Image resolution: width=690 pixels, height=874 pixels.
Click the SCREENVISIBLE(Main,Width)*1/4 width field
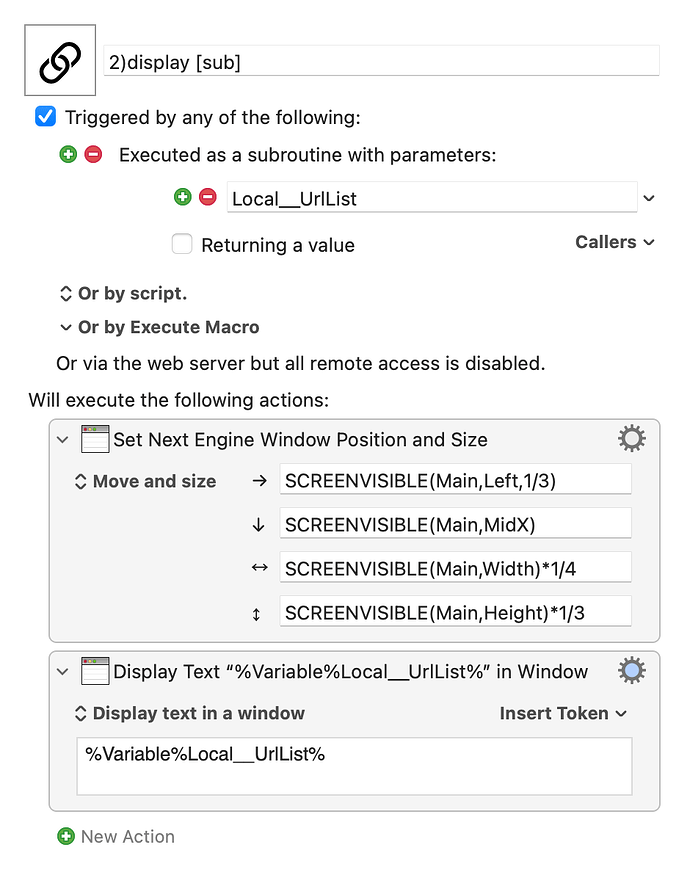pyautogui.click(x=455, y=567)
